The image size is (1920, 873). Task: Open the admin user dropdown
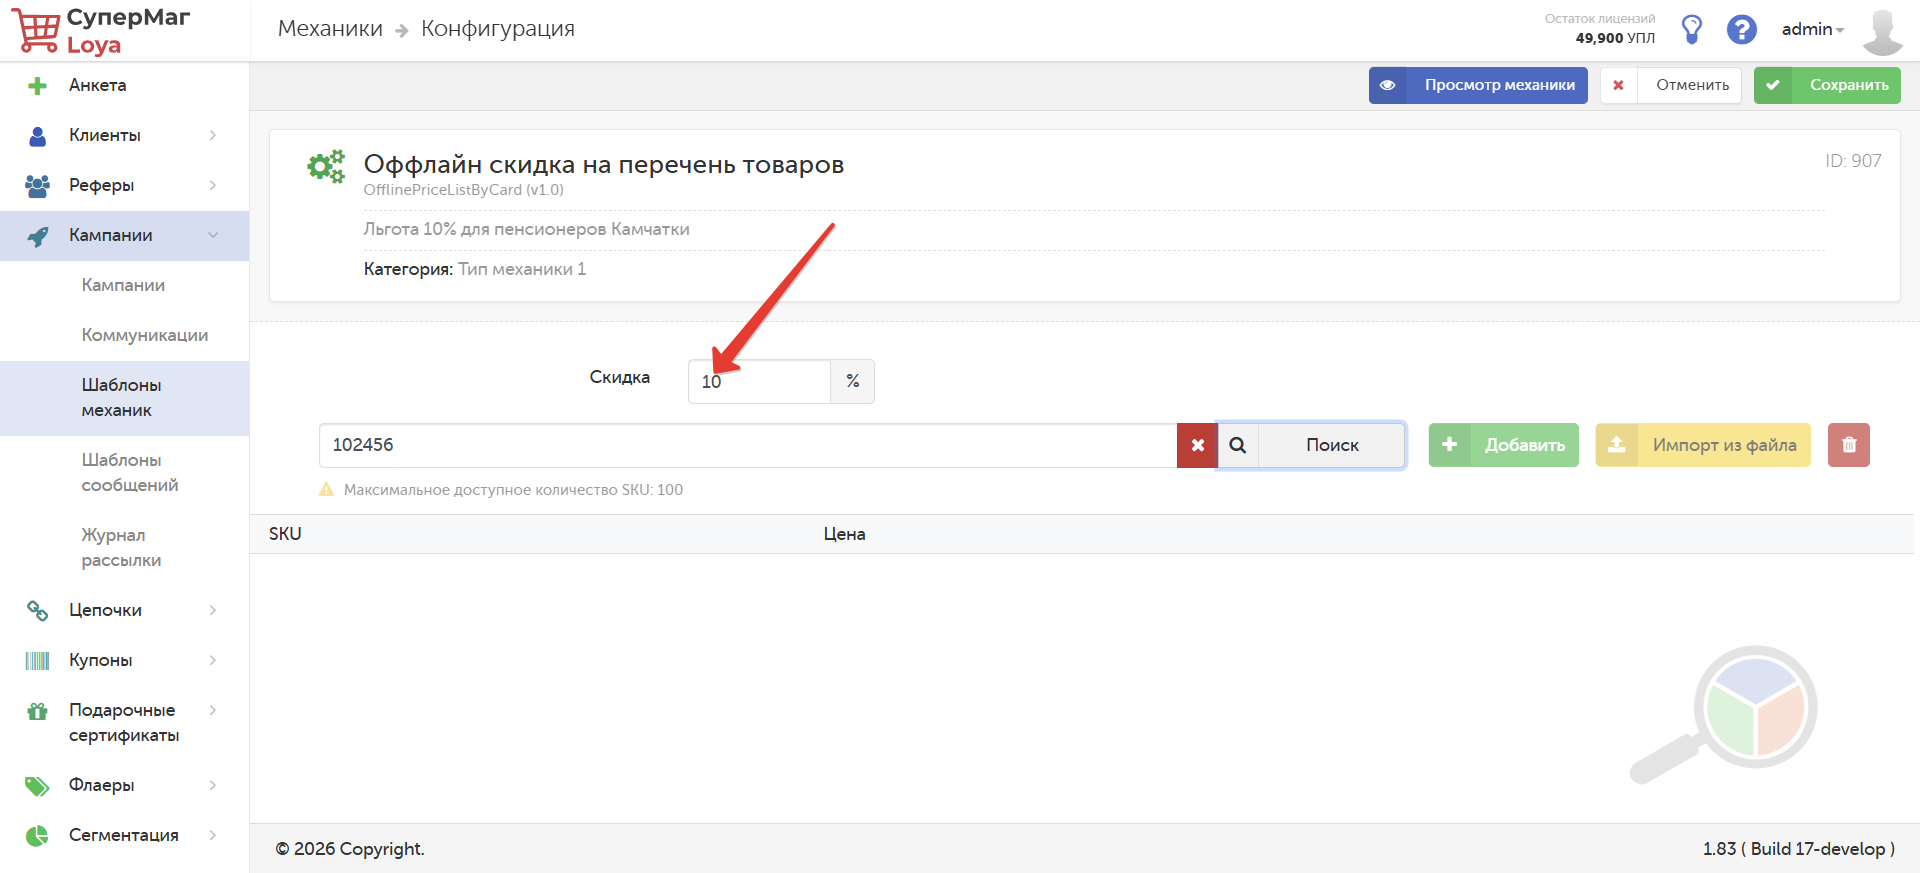point(1813,29)
